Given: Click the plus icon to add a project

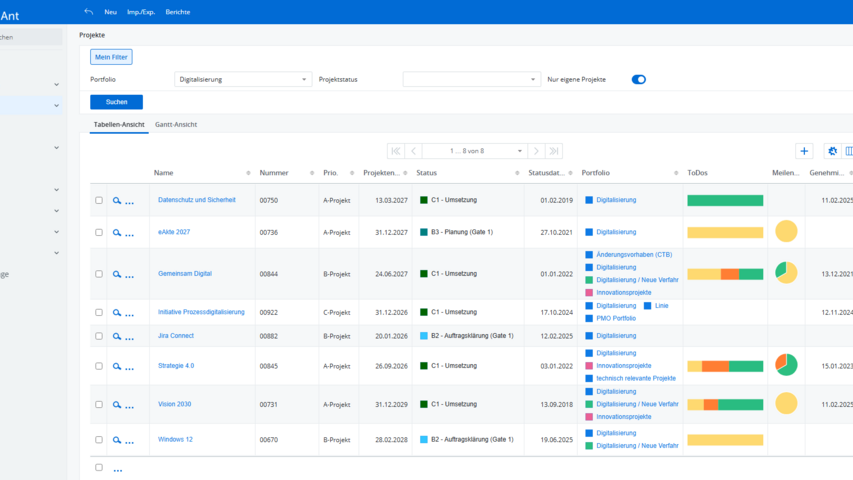Looking at the screenshot, I should (x=804, y=151).
